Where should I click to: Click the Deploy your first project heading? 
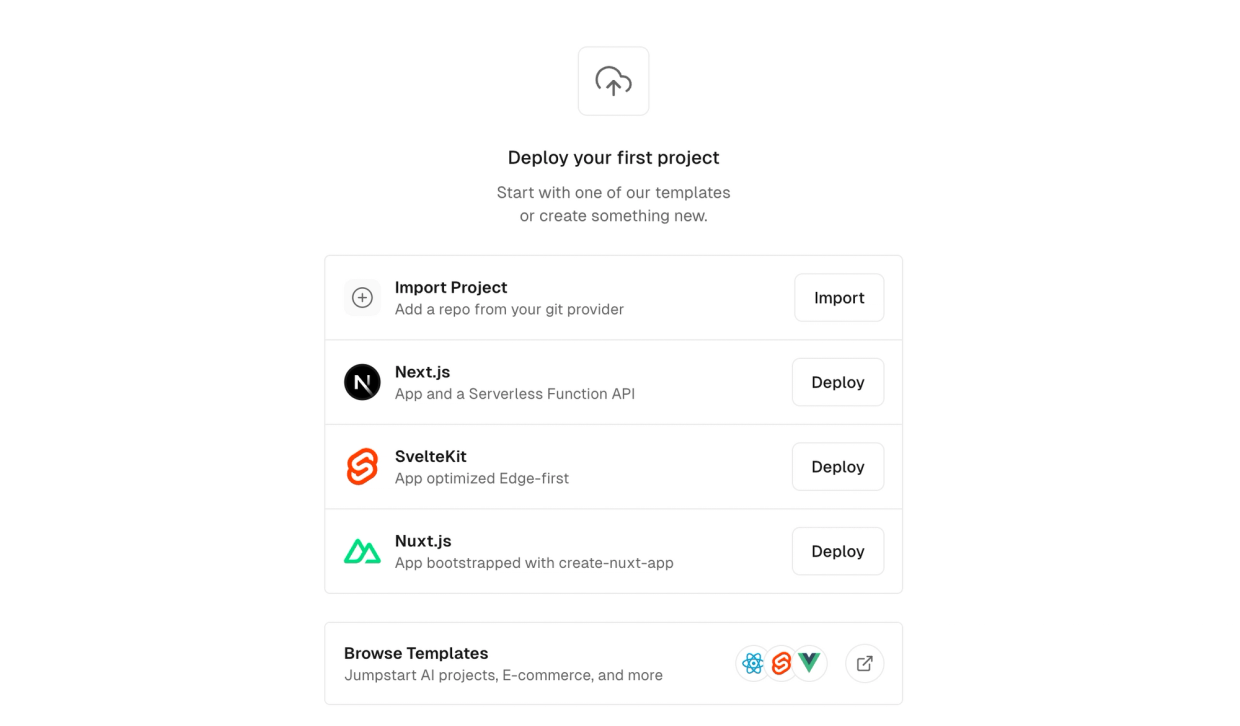[x=613, y=157]
